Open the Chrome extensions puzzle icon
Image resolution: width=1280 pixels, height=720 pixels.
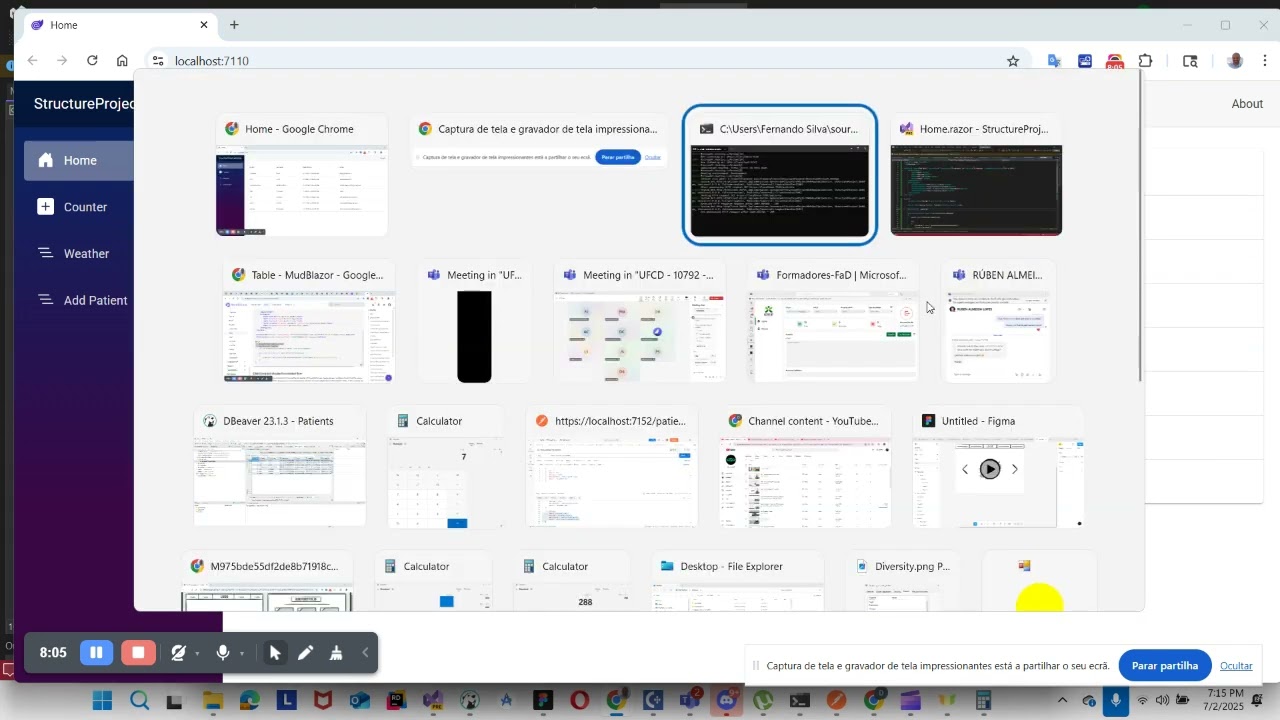click(1146, 61)
